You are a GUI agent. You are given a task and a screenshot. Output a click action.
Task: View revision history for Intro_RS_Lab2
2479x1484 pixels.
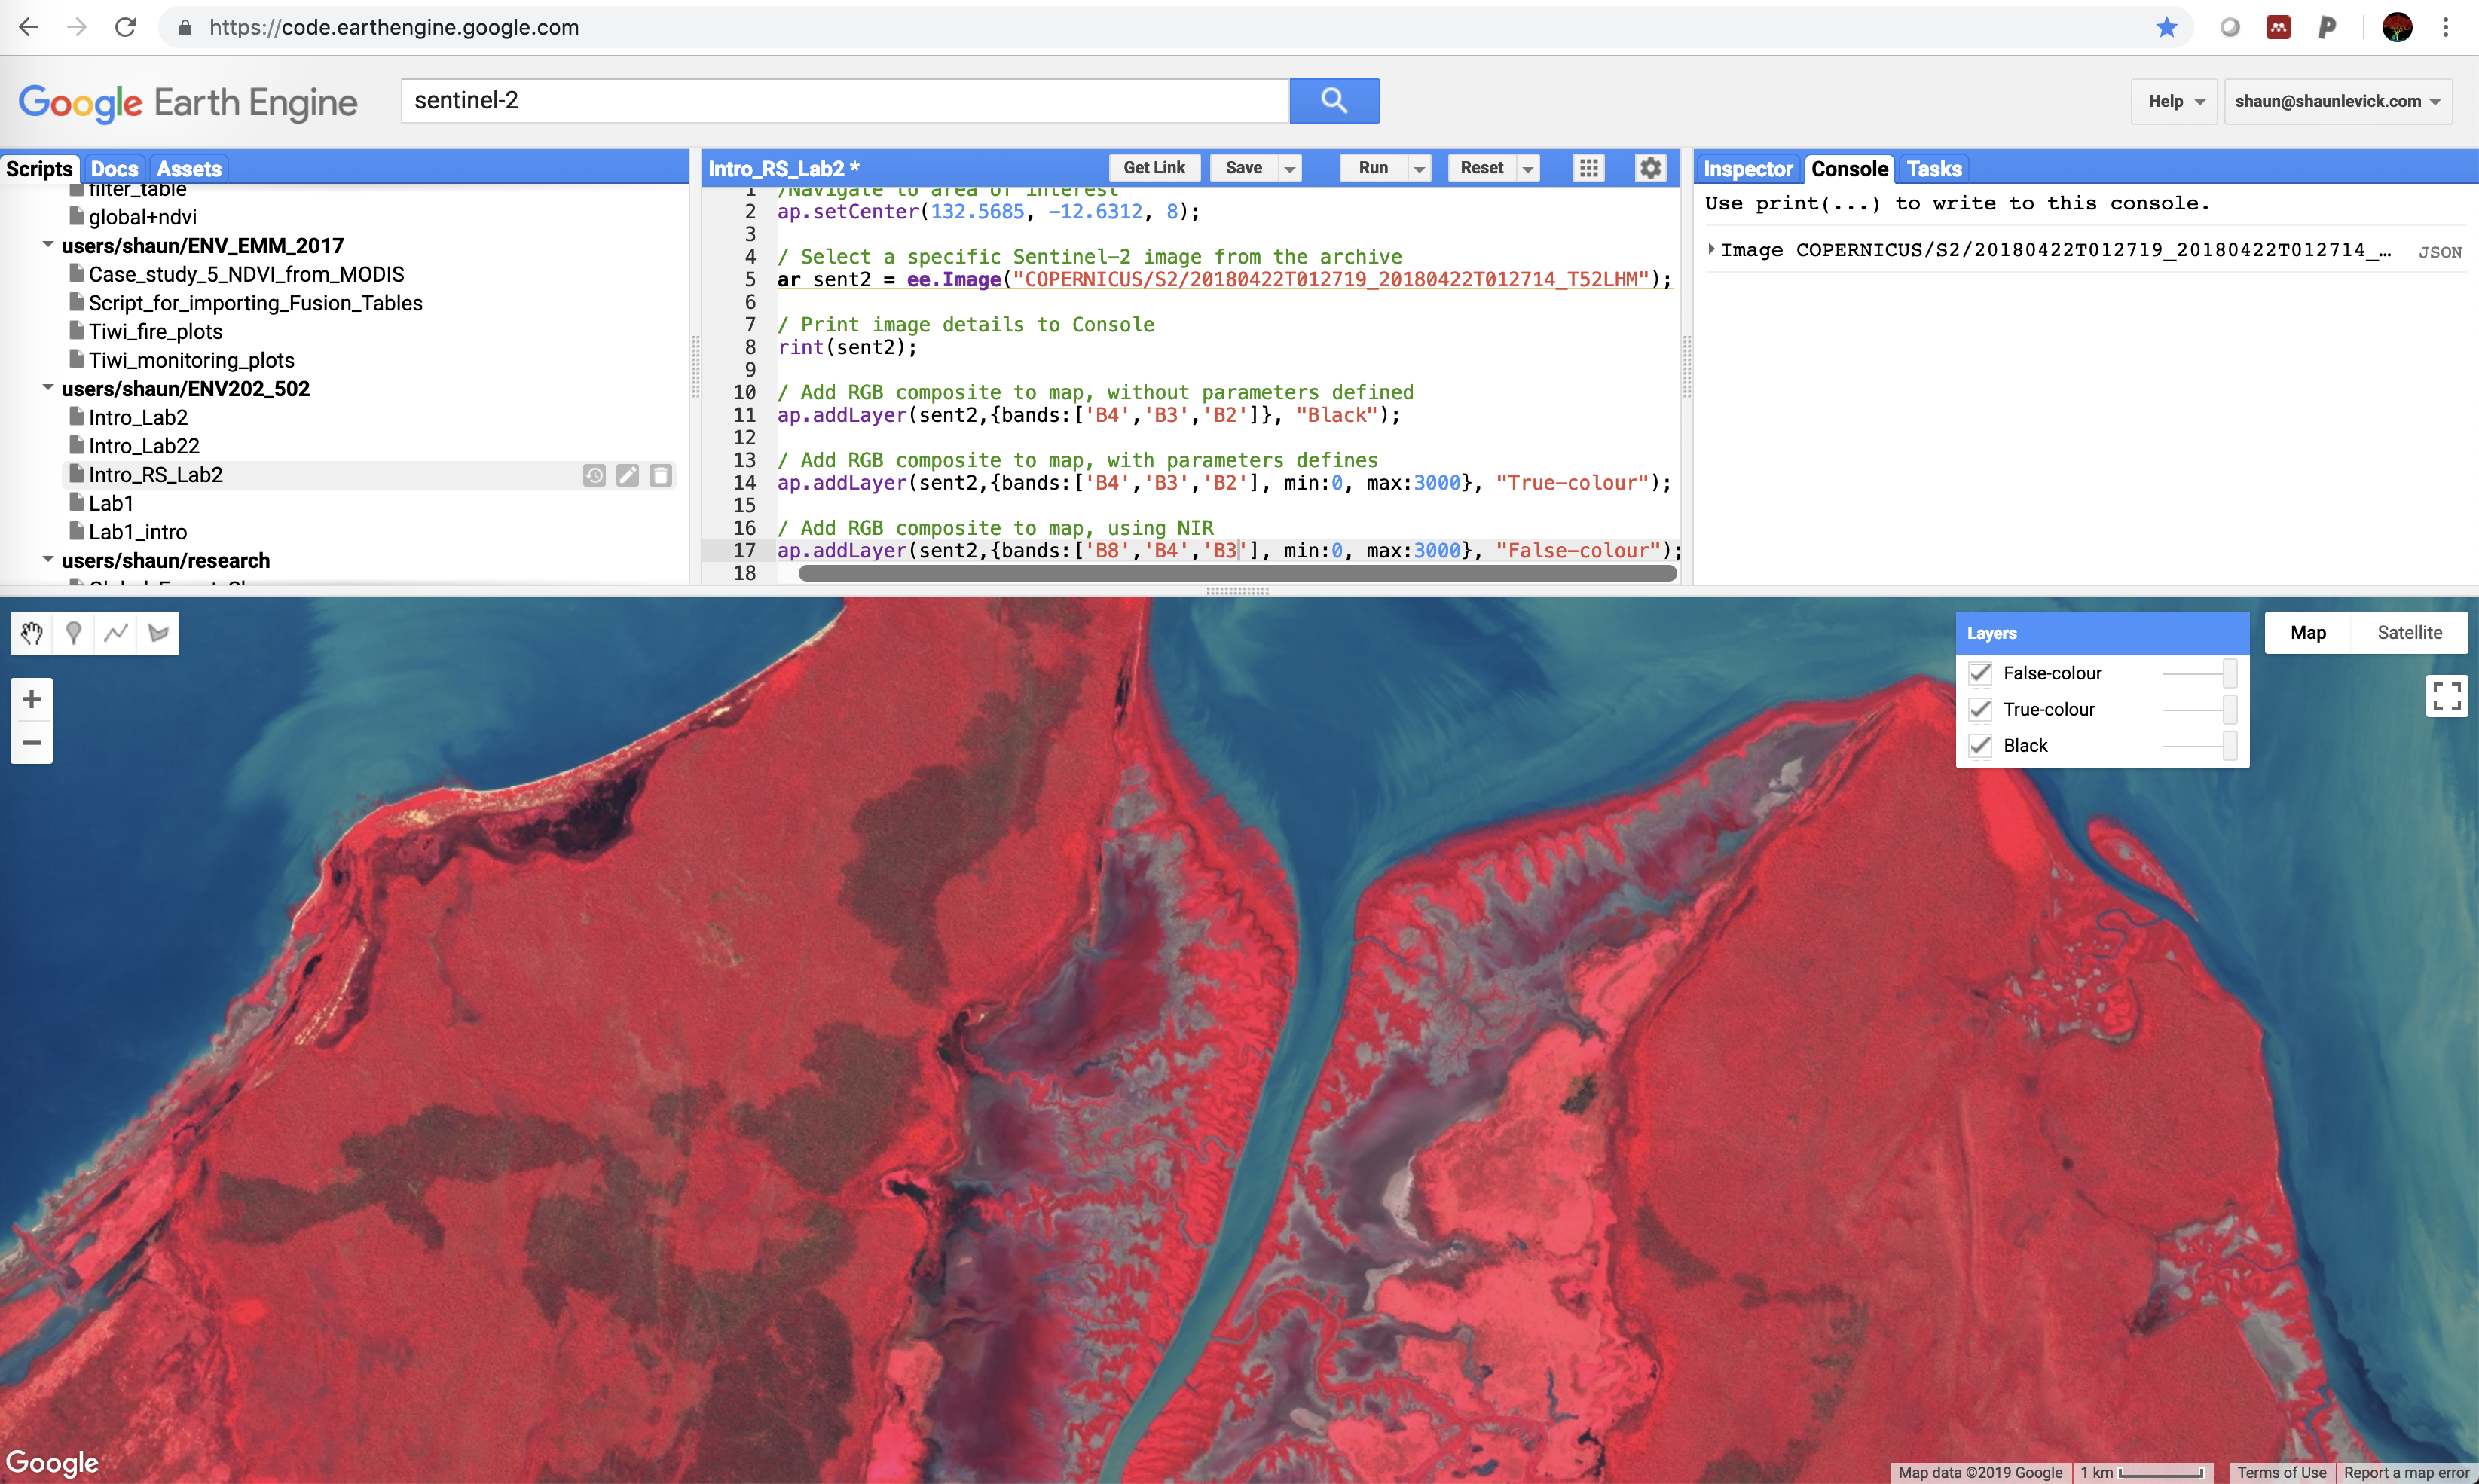coord(594,475)
